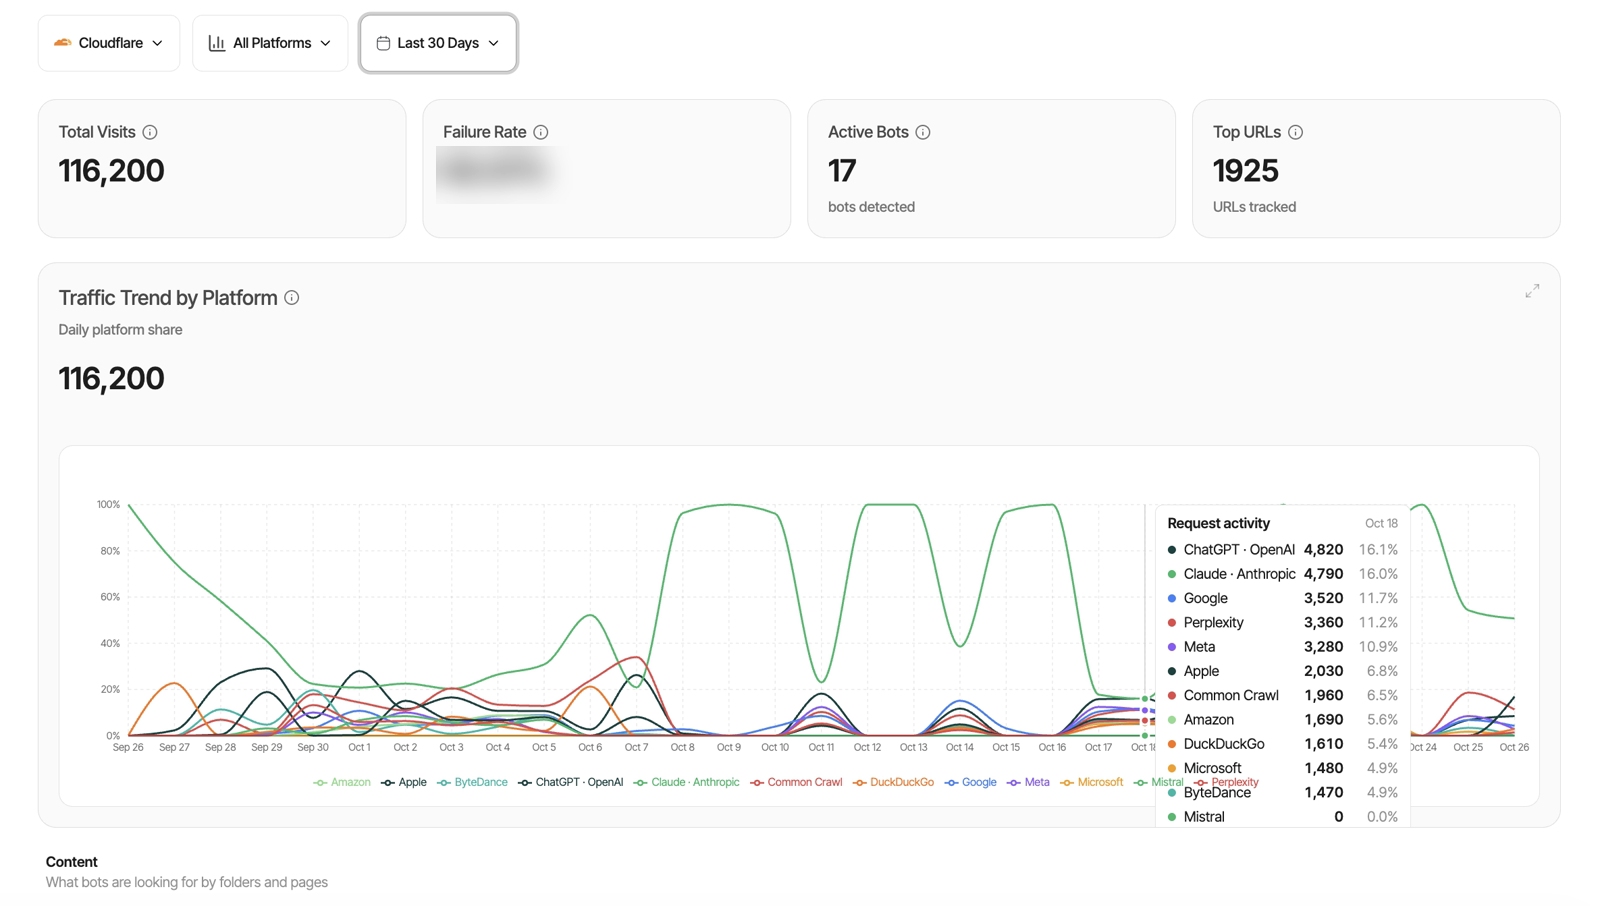Screen dimensions: 1600x906
Task: Click the Oct 9 label on the chart axis
Action: (x=728, y=747)
